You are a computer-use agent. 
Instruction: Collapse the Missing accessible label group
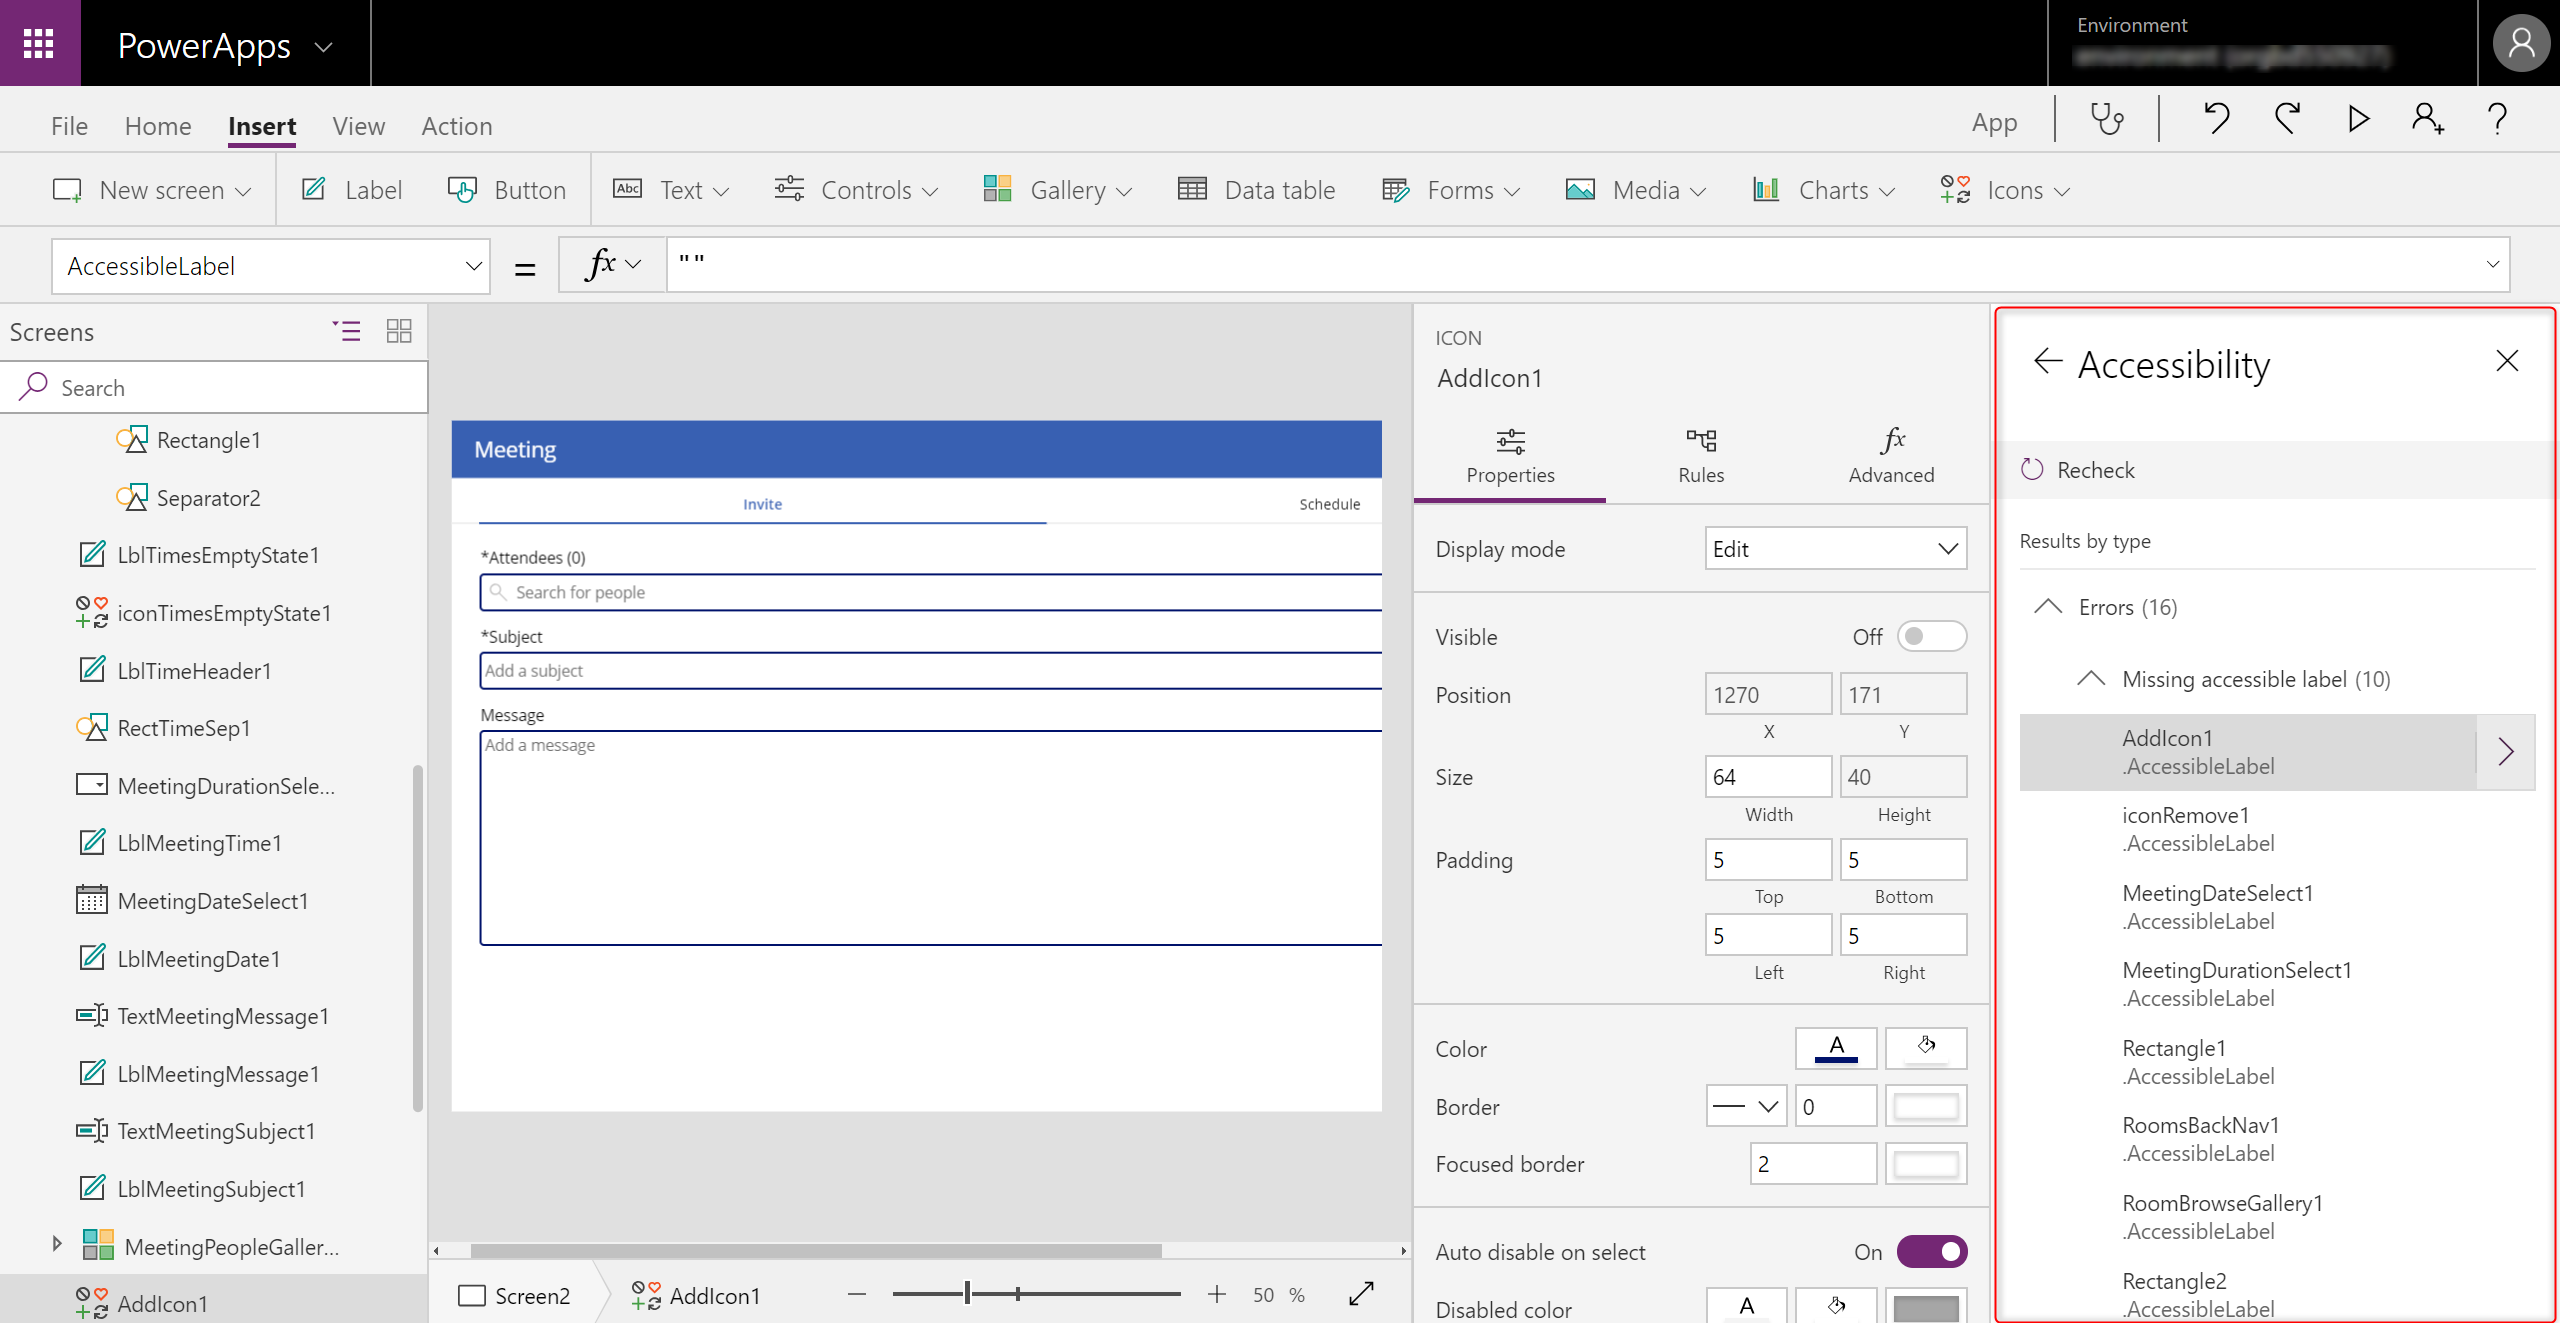point(2092,678)
